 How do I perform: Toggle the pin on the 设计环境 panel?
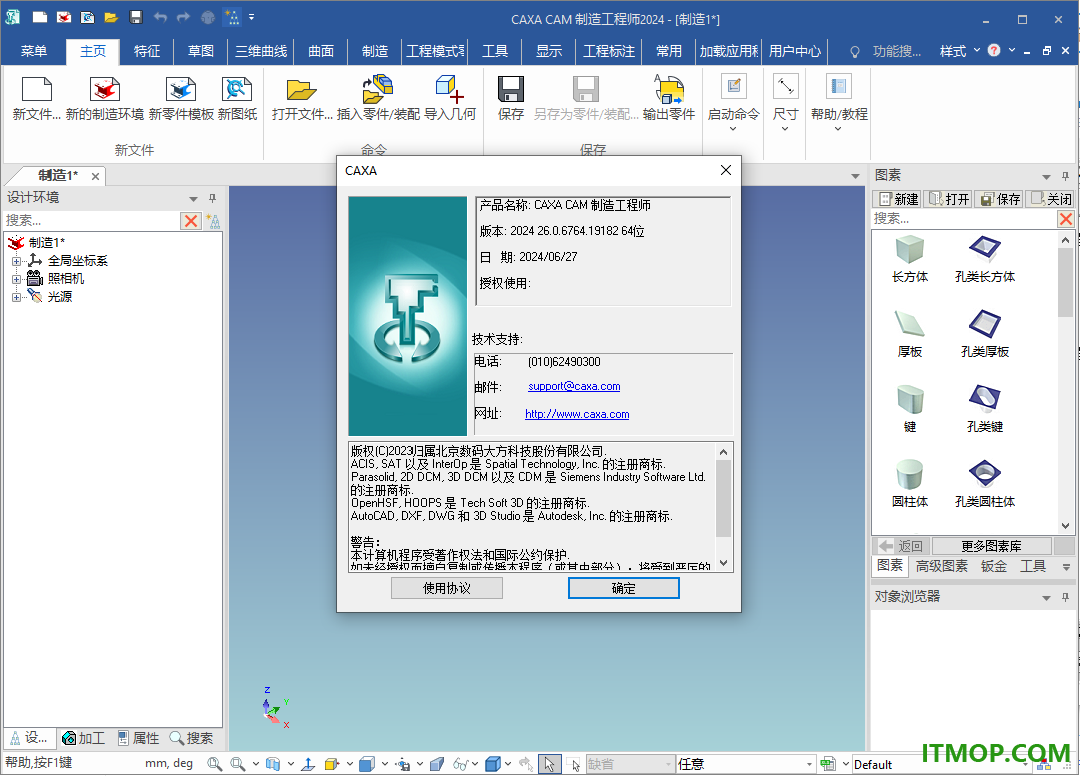(212, 198)
